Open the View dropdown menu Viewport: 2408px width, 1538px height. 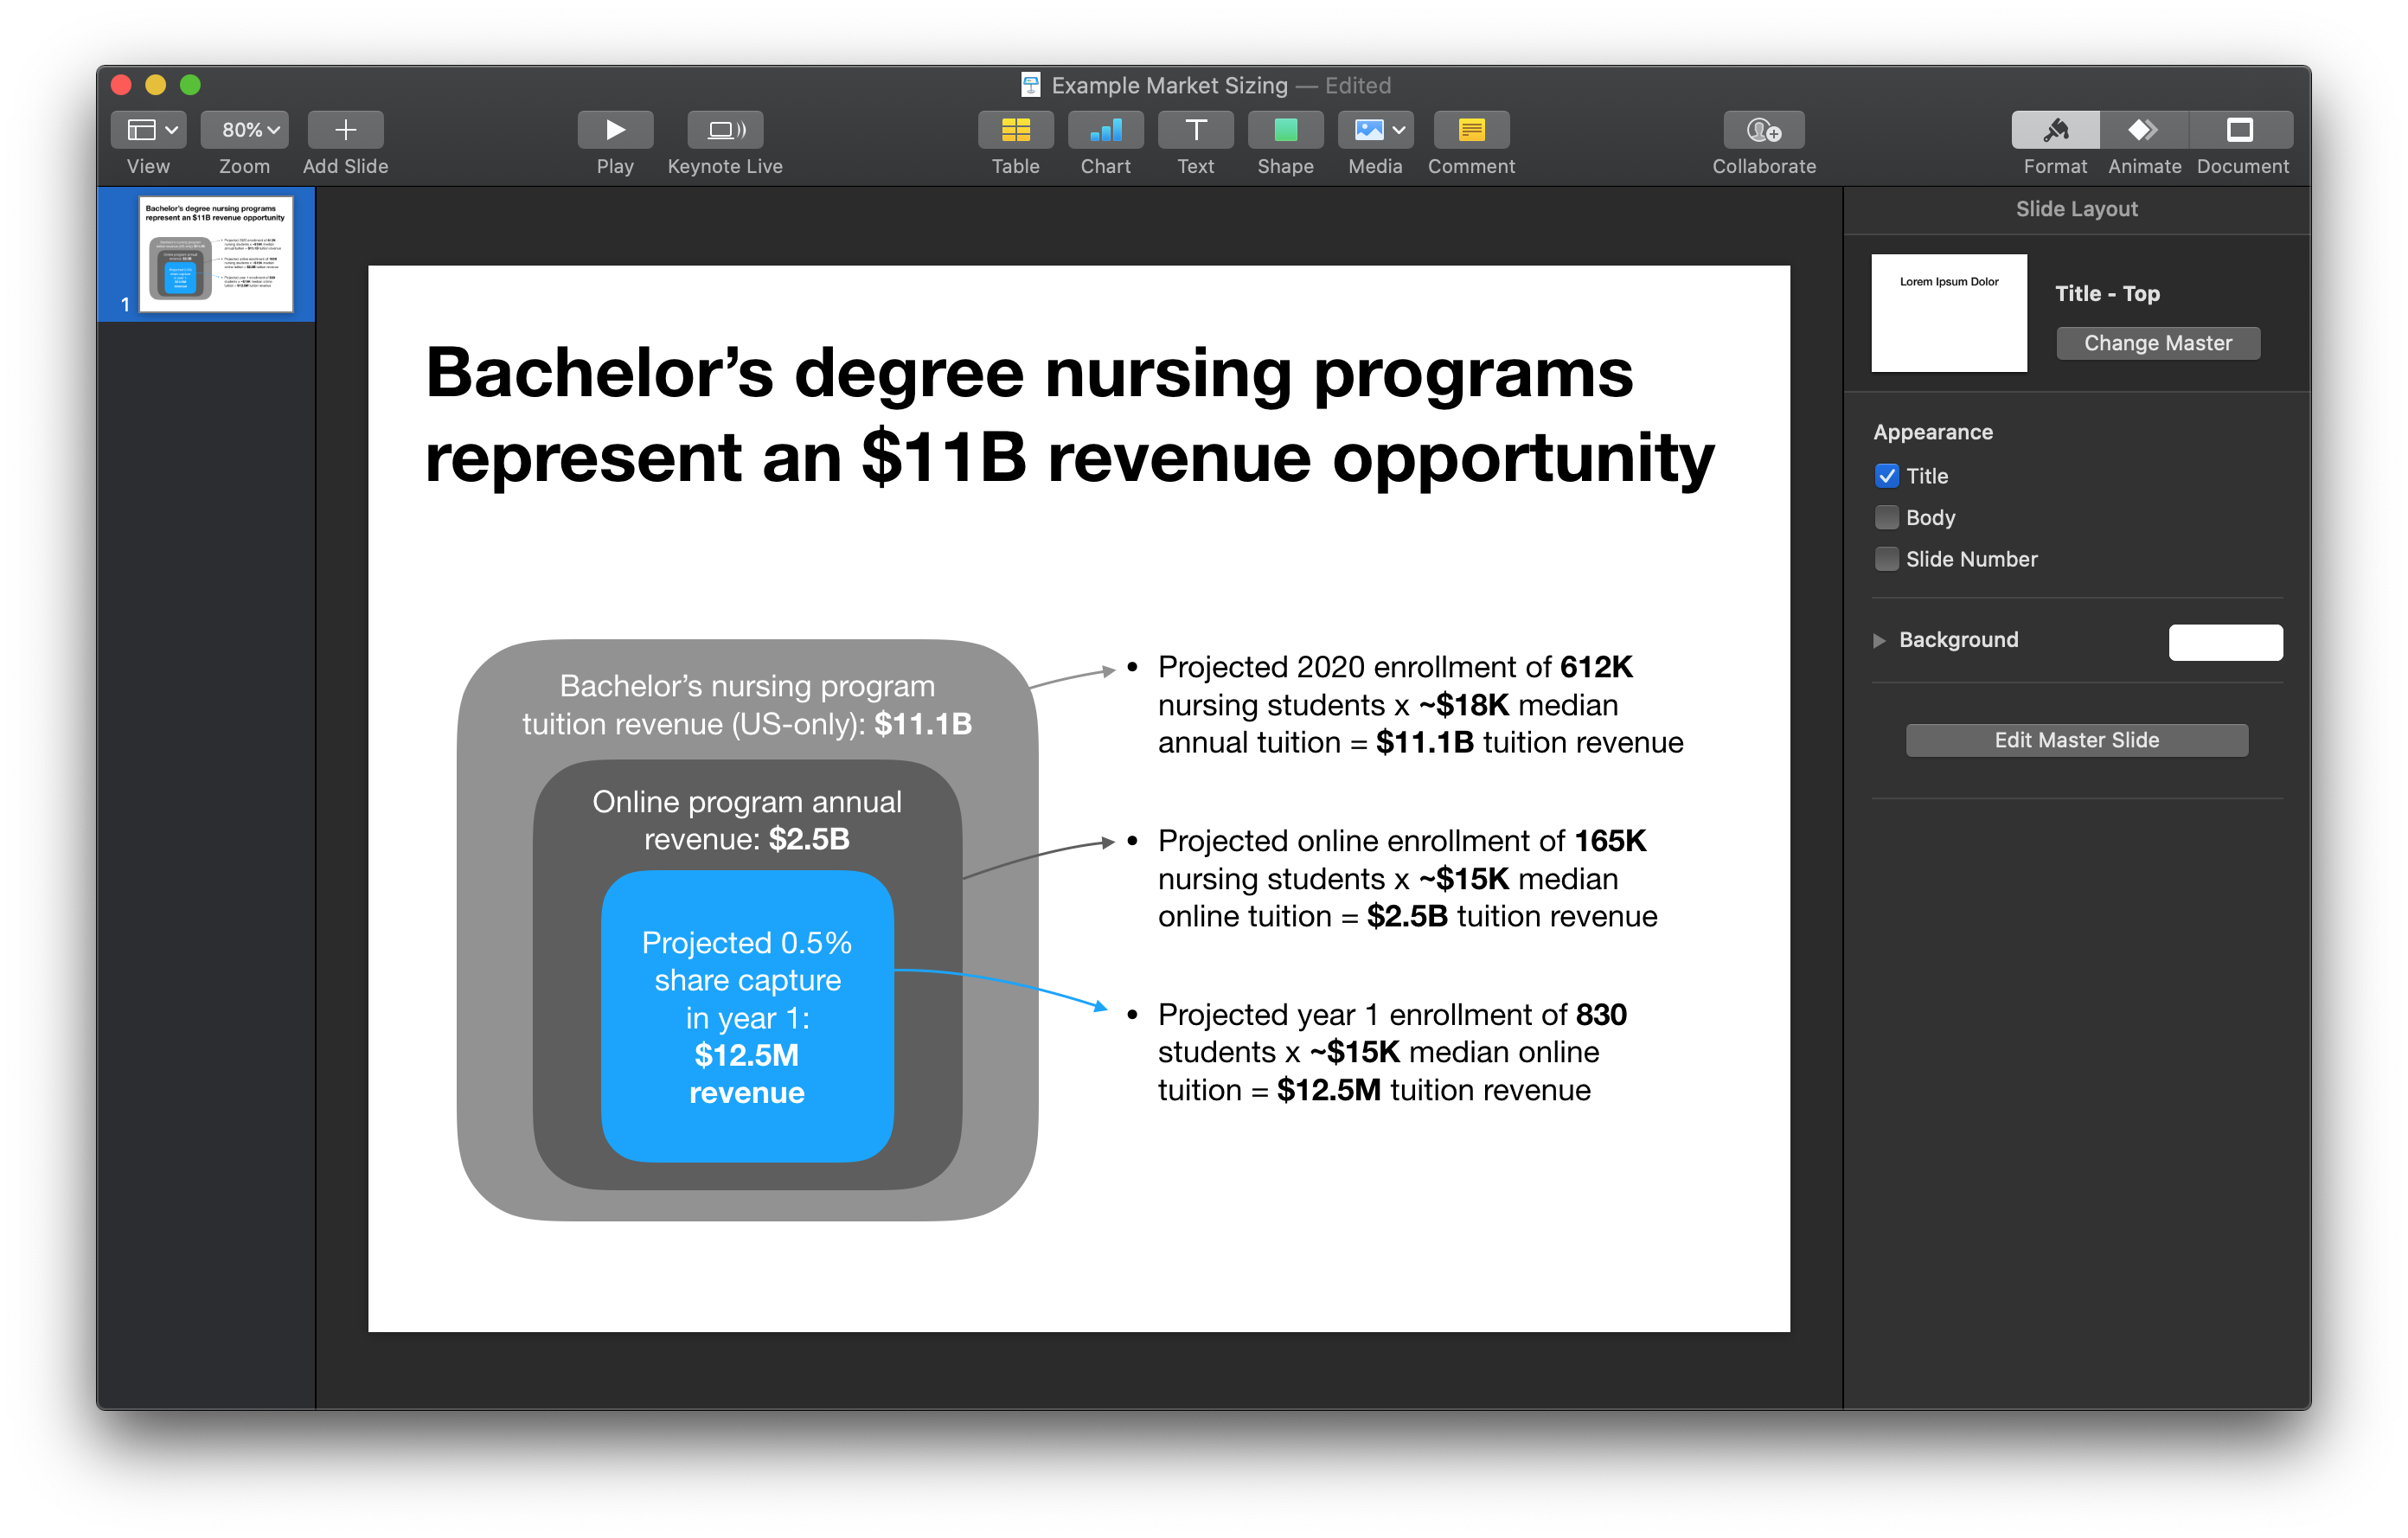click(x=148, y=129)
